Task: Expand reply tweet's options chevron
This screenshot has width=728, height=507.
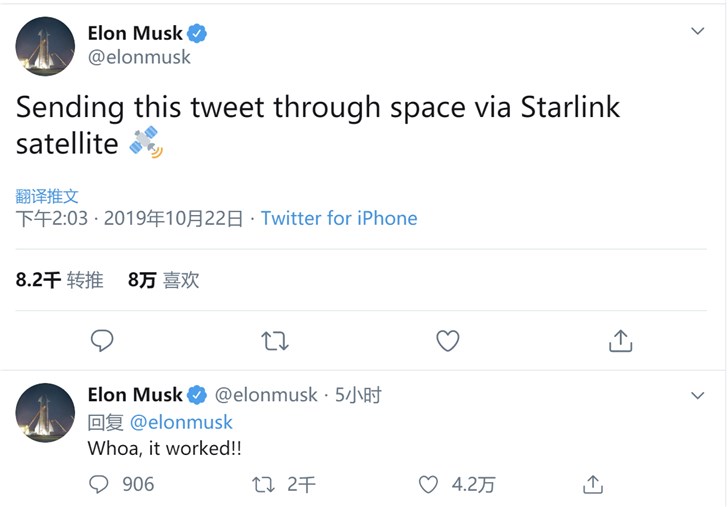Action: coord(698,395)
